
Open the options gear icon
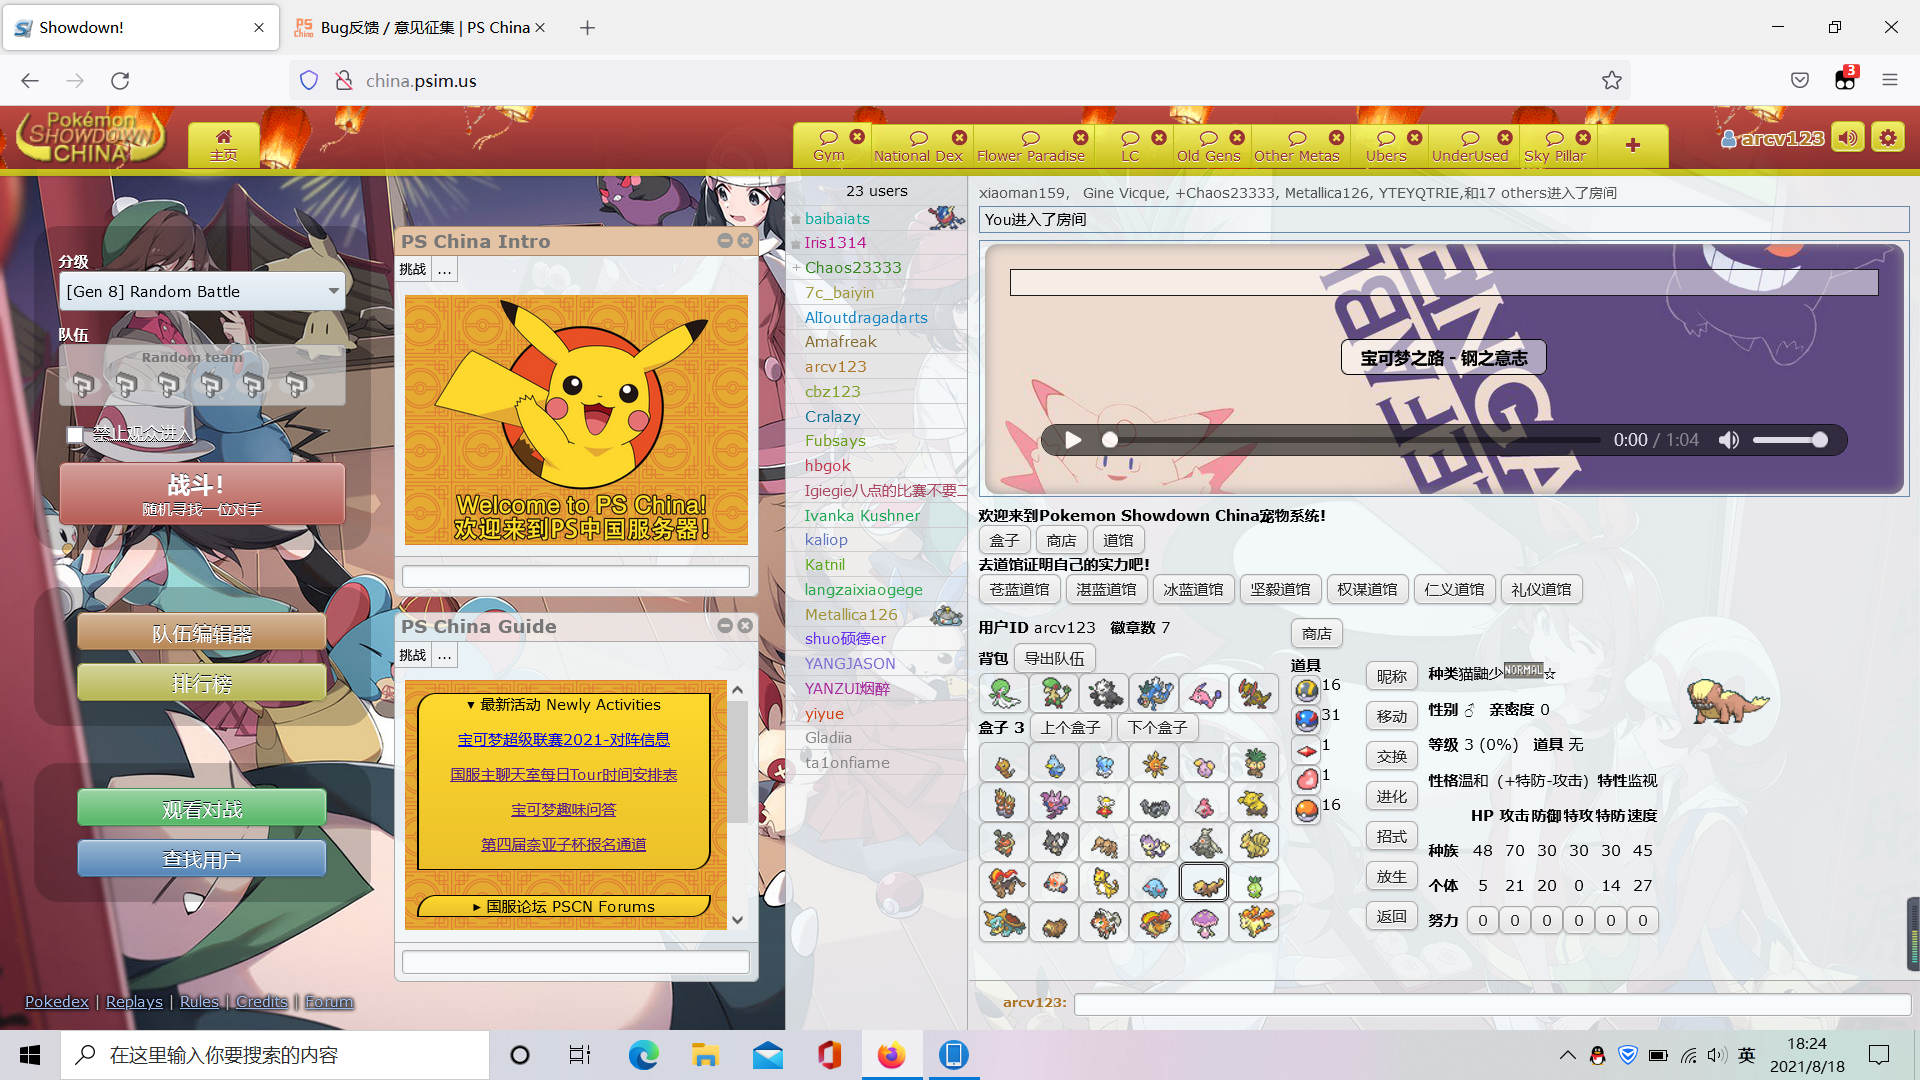[1888, 138]
